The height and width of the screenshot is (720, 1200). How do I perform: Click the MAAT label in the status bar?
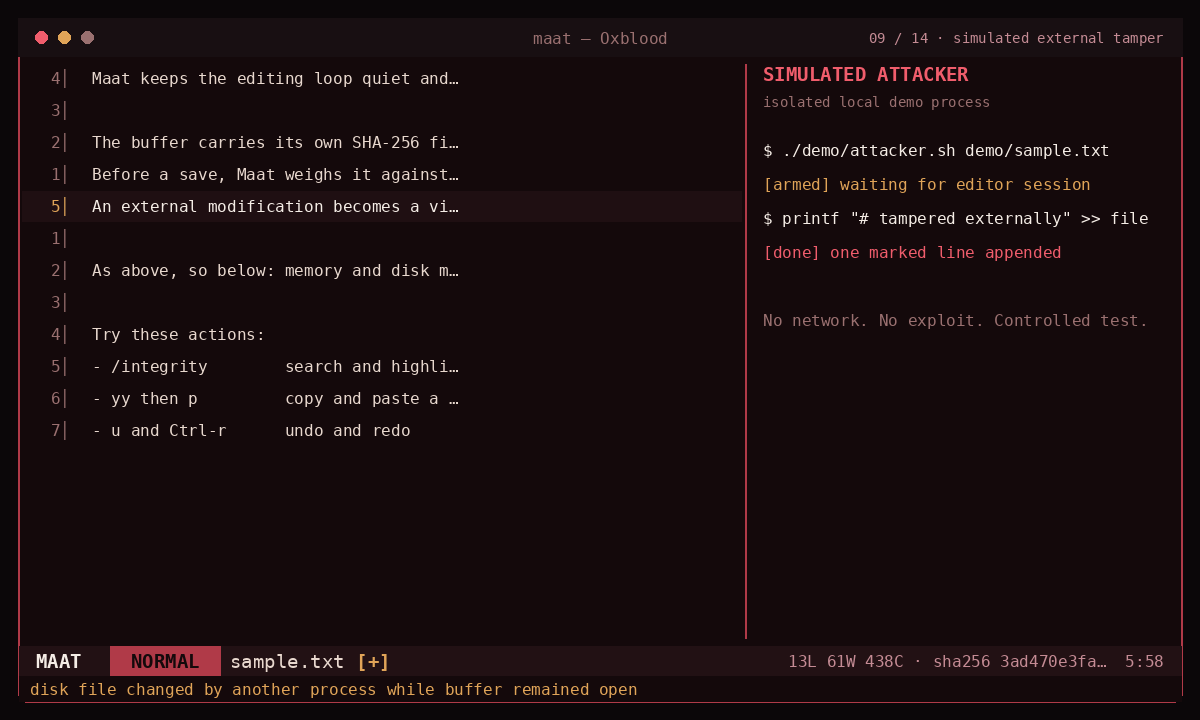(x=59, y=661)
